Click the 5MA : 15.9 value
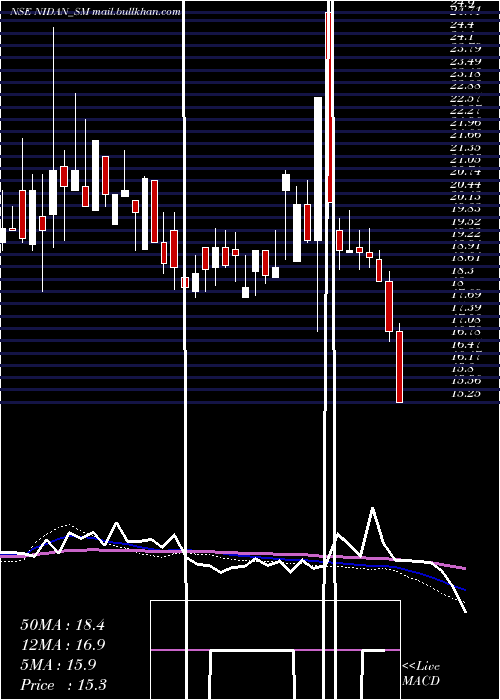500x700 pixels. click(58, 665)
